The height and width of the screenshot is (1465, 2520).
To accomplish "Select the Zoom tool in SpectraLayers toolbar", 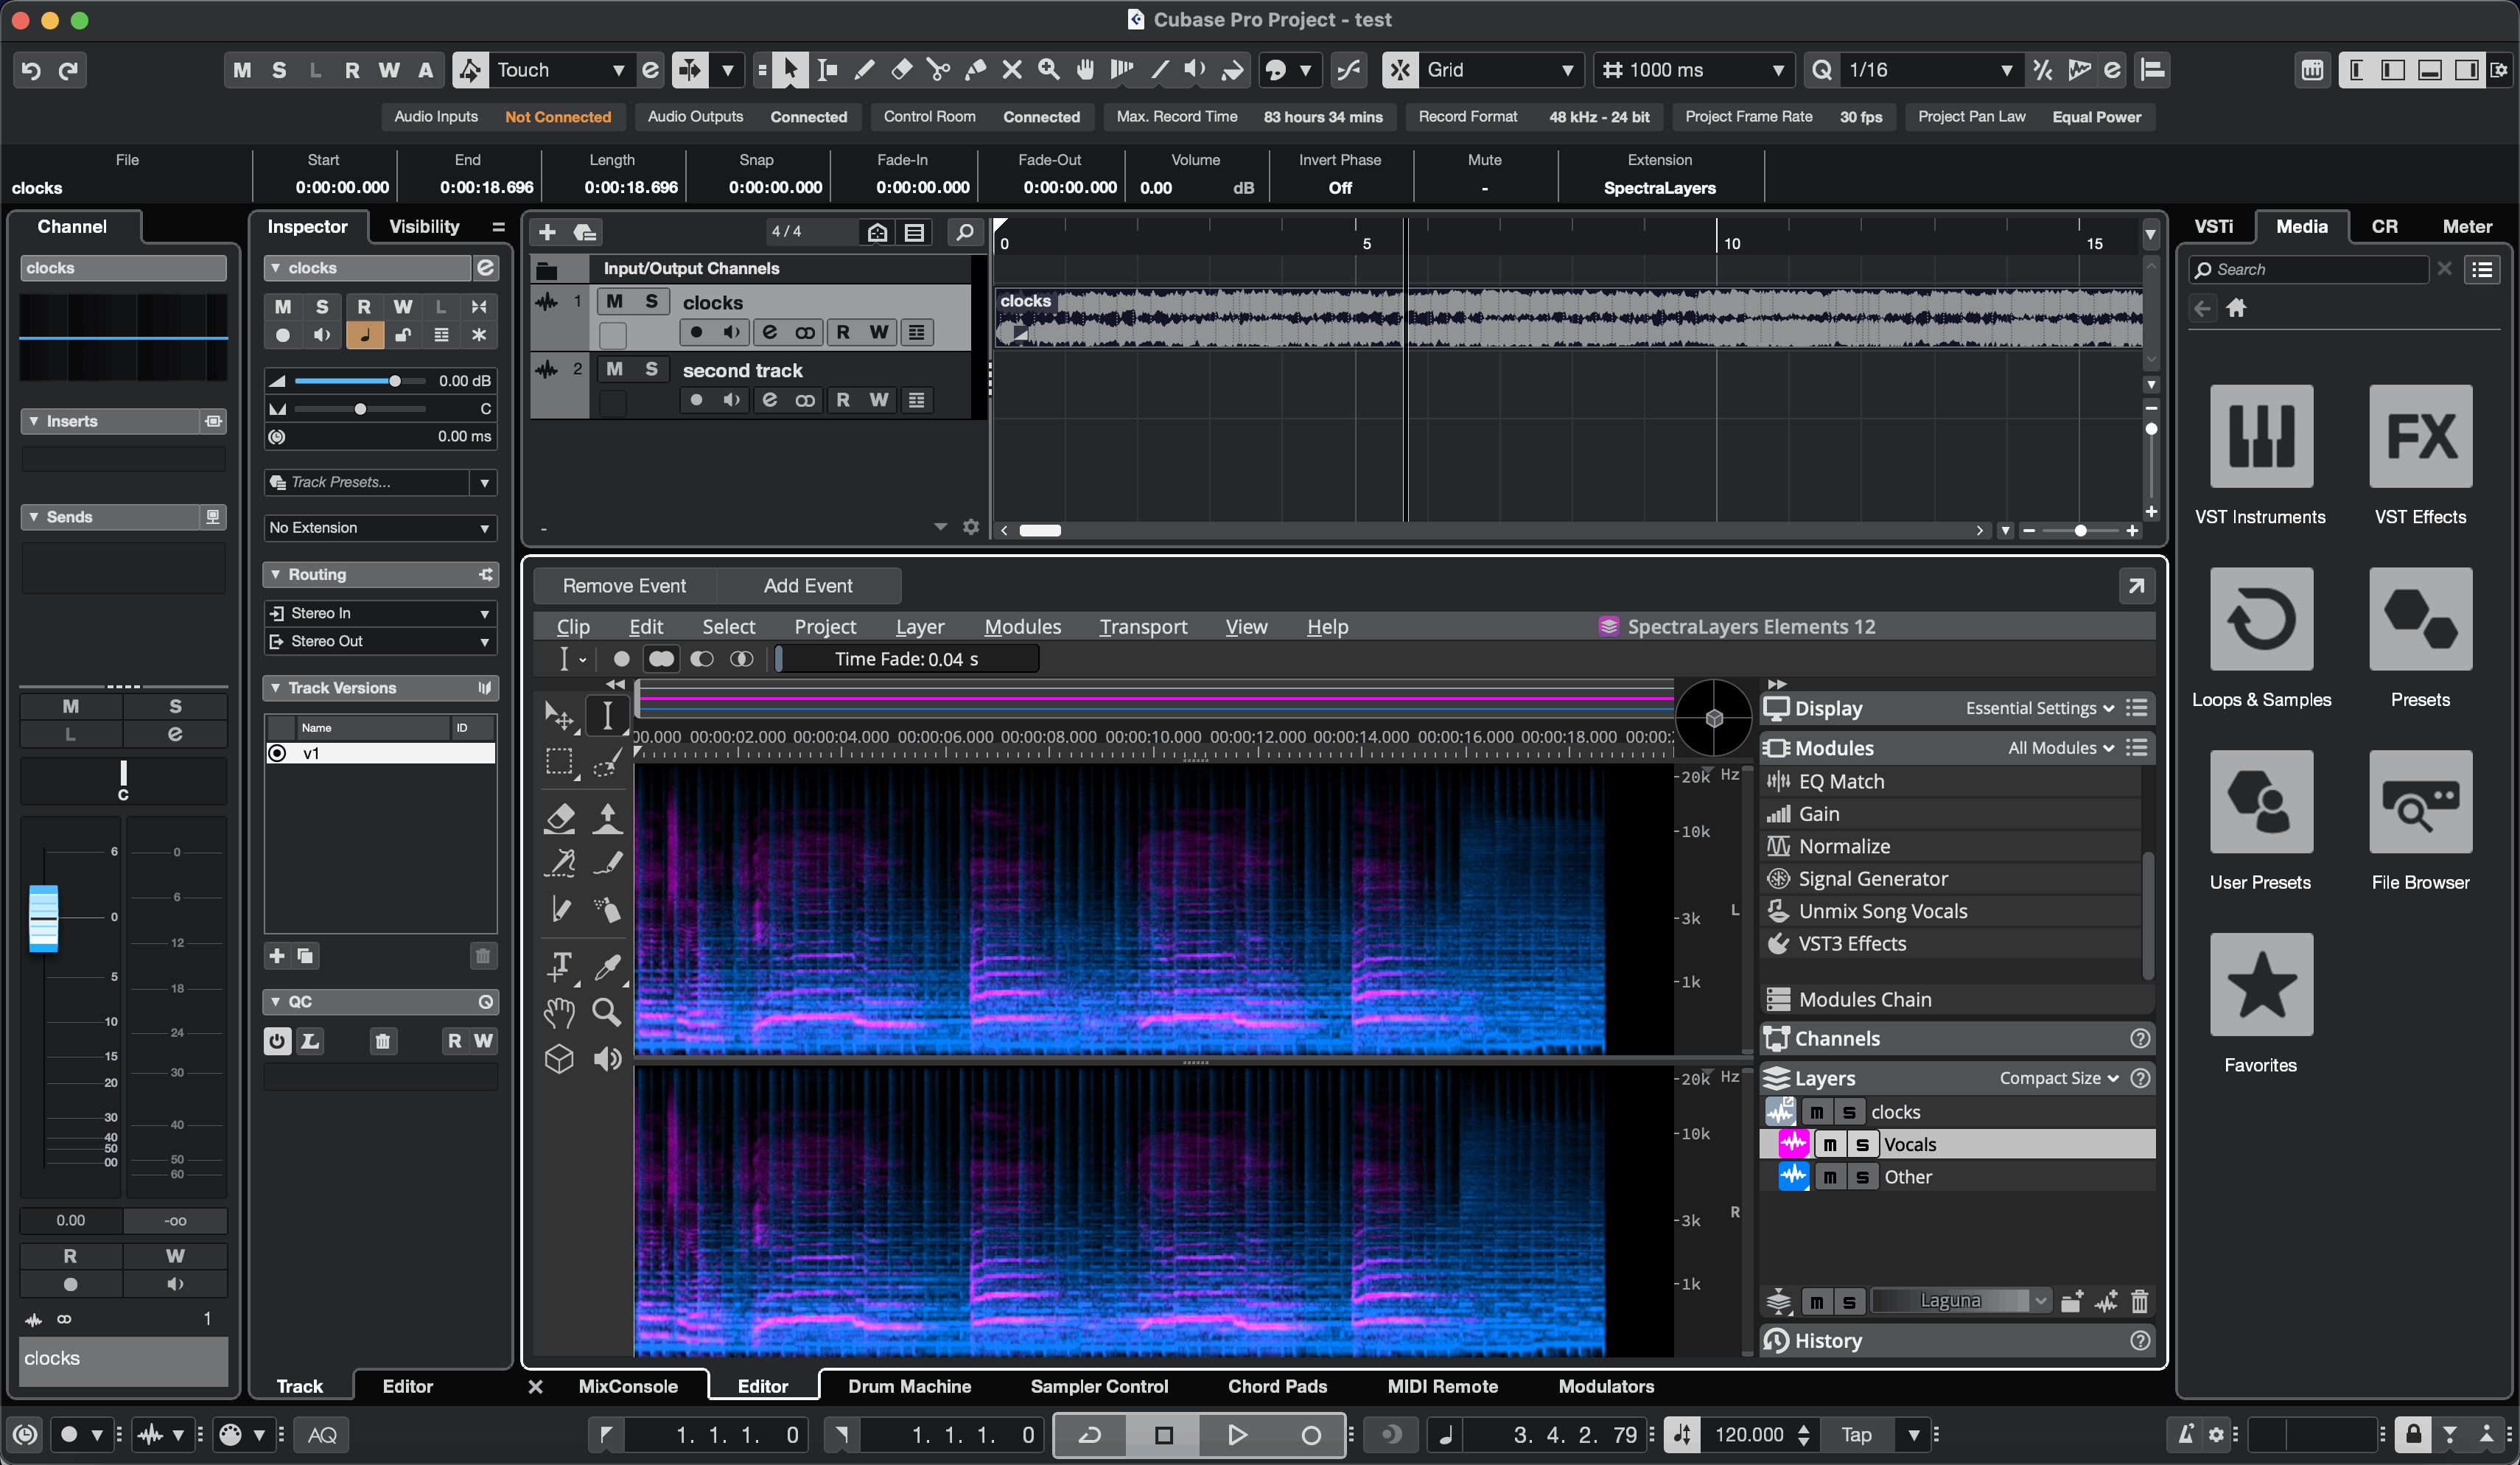I will pos(606,1012).
